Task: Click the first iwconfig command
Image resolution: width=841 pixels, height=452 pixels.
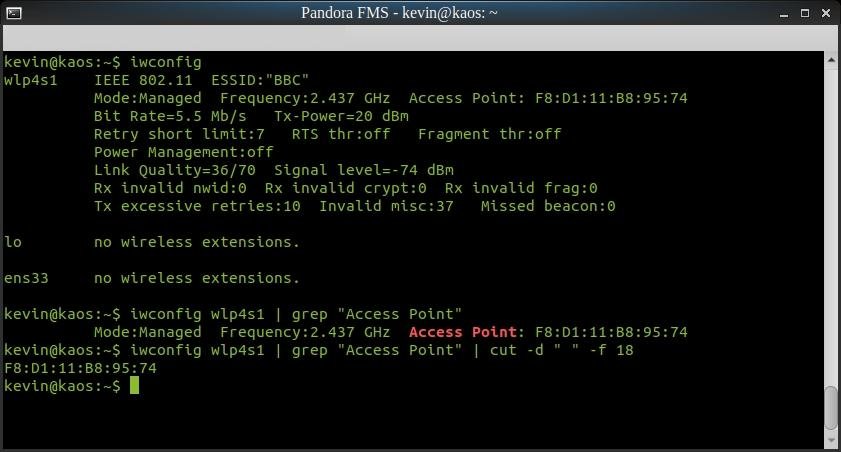Action: 166,62
